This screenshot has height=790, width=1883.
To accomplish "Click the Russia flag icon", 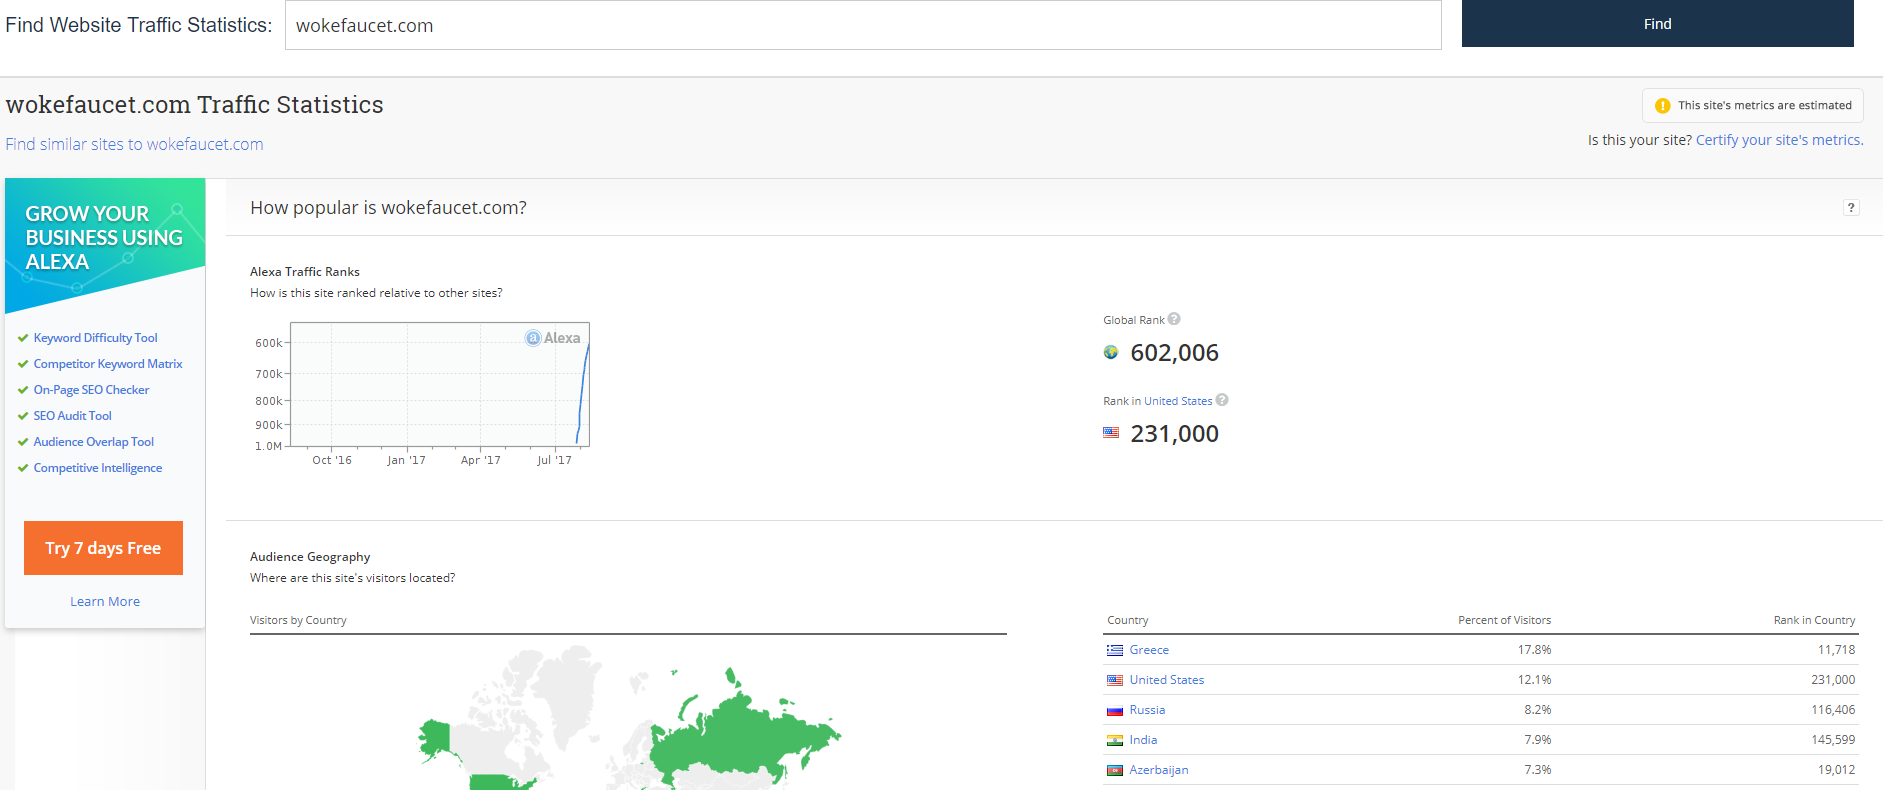I will point(1115,710).
